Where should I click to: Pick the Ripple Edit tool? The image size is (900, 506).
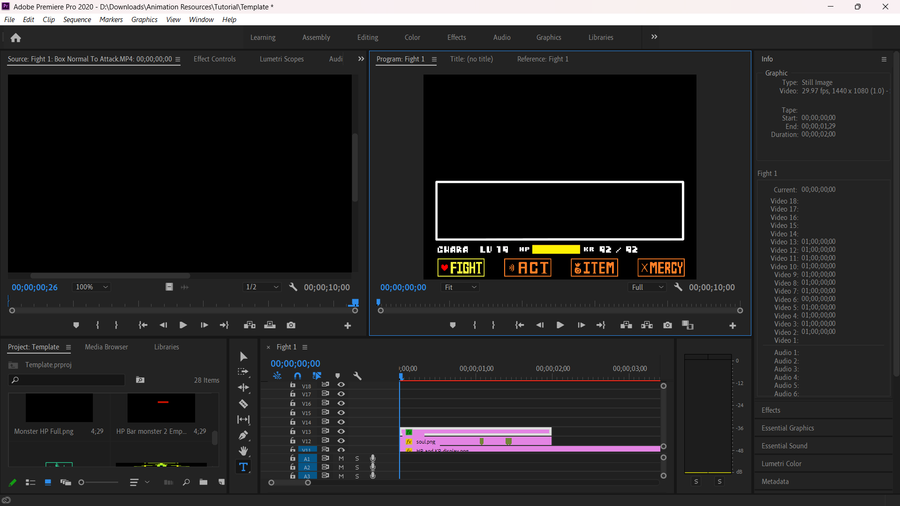click(x=244, y=387)
